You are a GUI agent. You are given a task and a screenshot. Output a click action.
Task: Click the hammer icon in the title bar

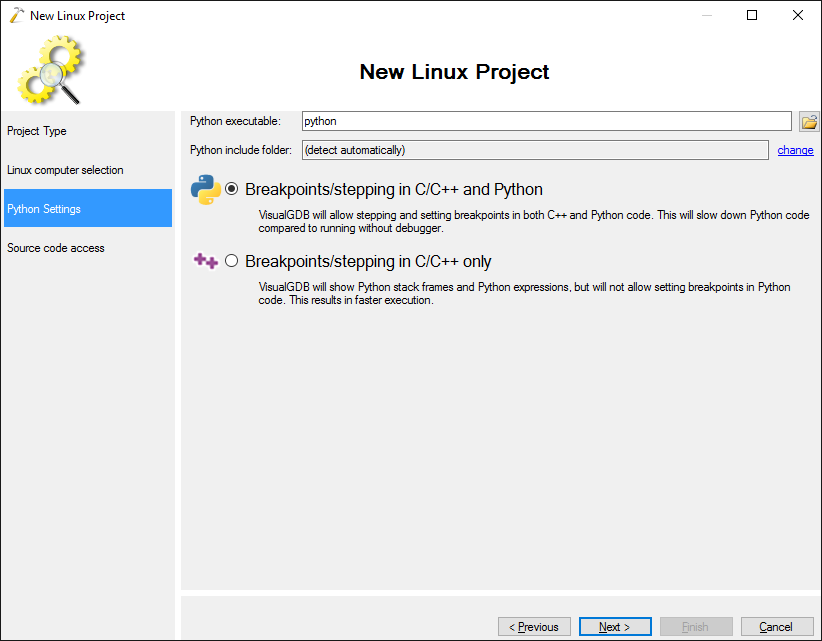[17, 15]
